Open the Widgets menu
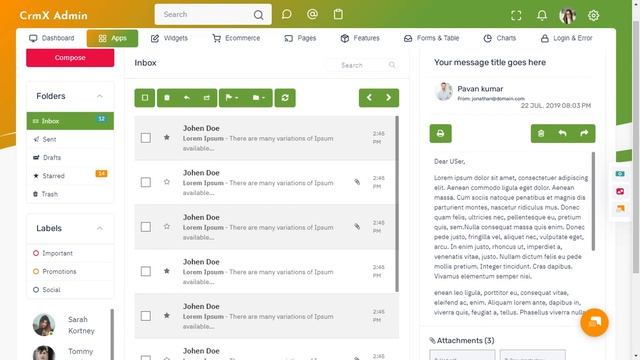 pyautogui.click(x=169, y=38)
